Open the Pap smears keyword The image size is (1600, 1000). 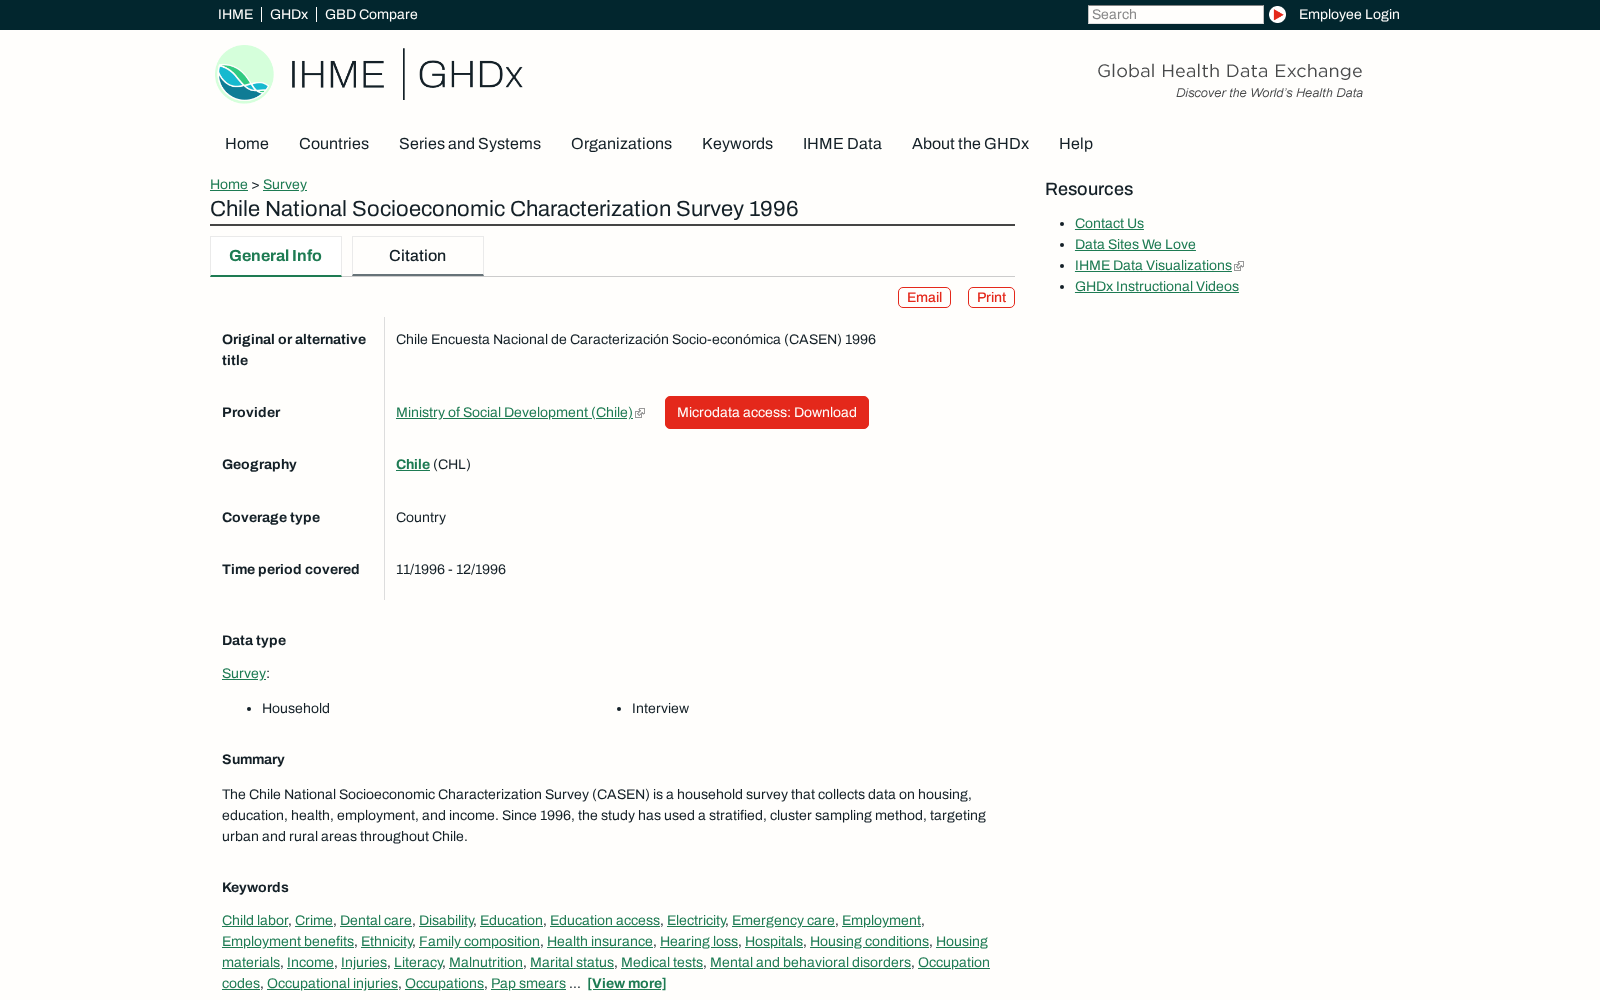528,983
